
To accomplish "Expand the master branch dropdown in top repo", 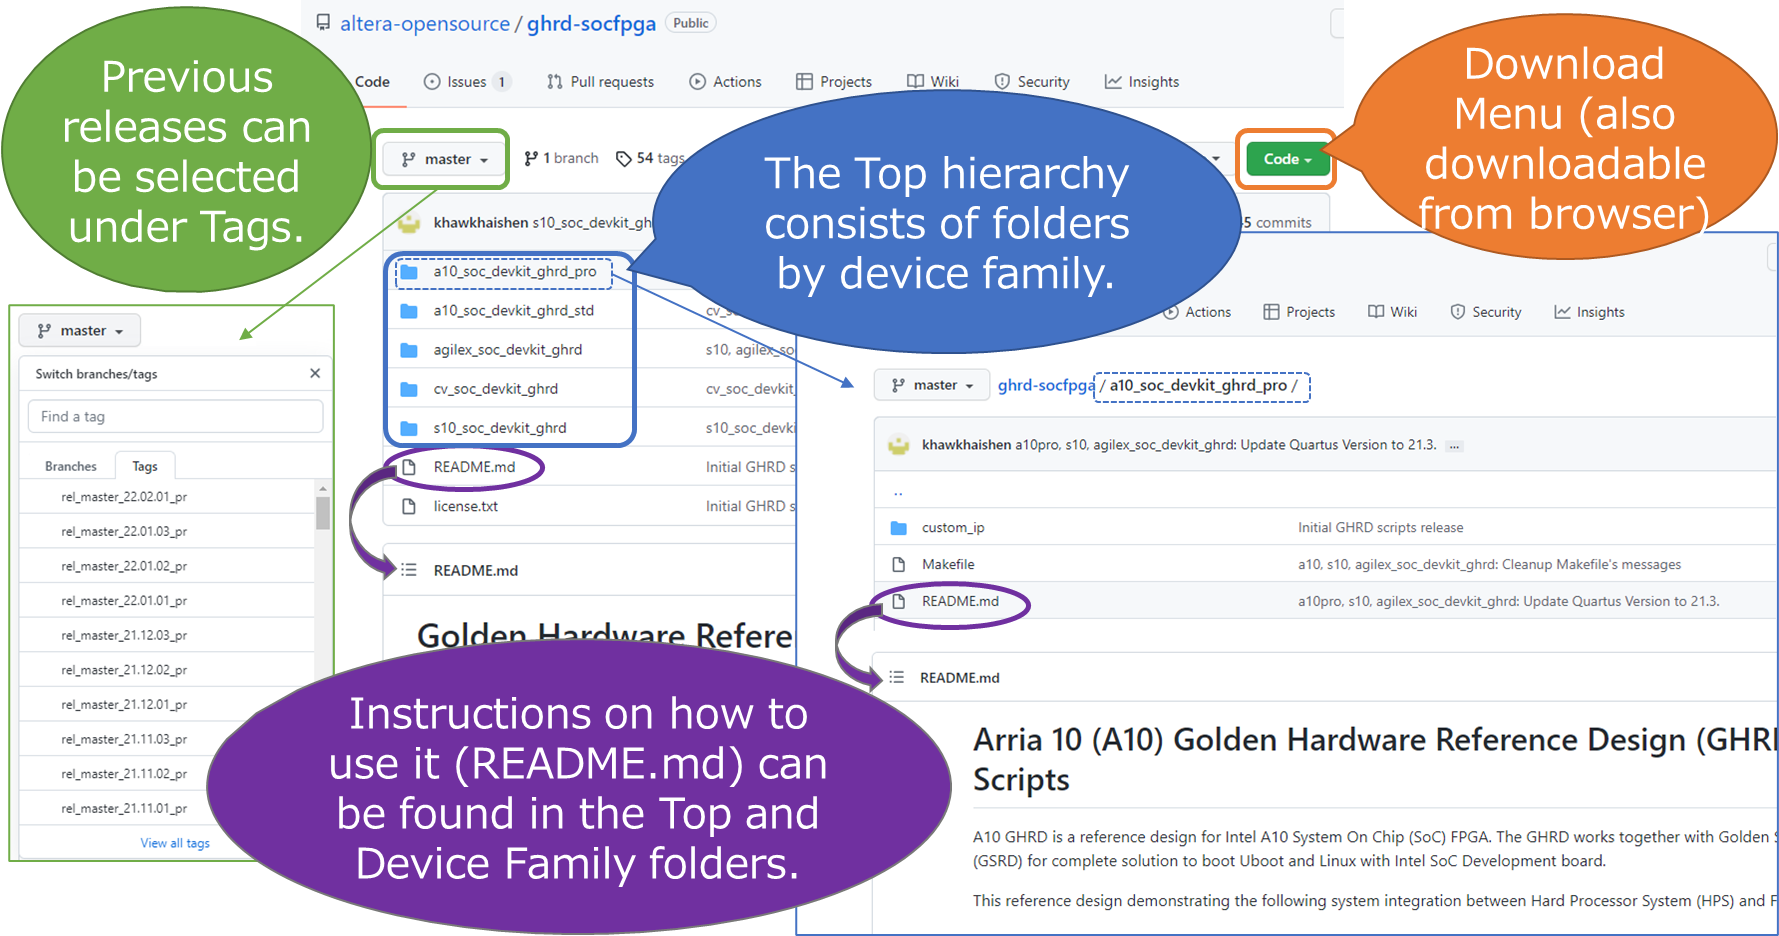I will tap(444, 159).
